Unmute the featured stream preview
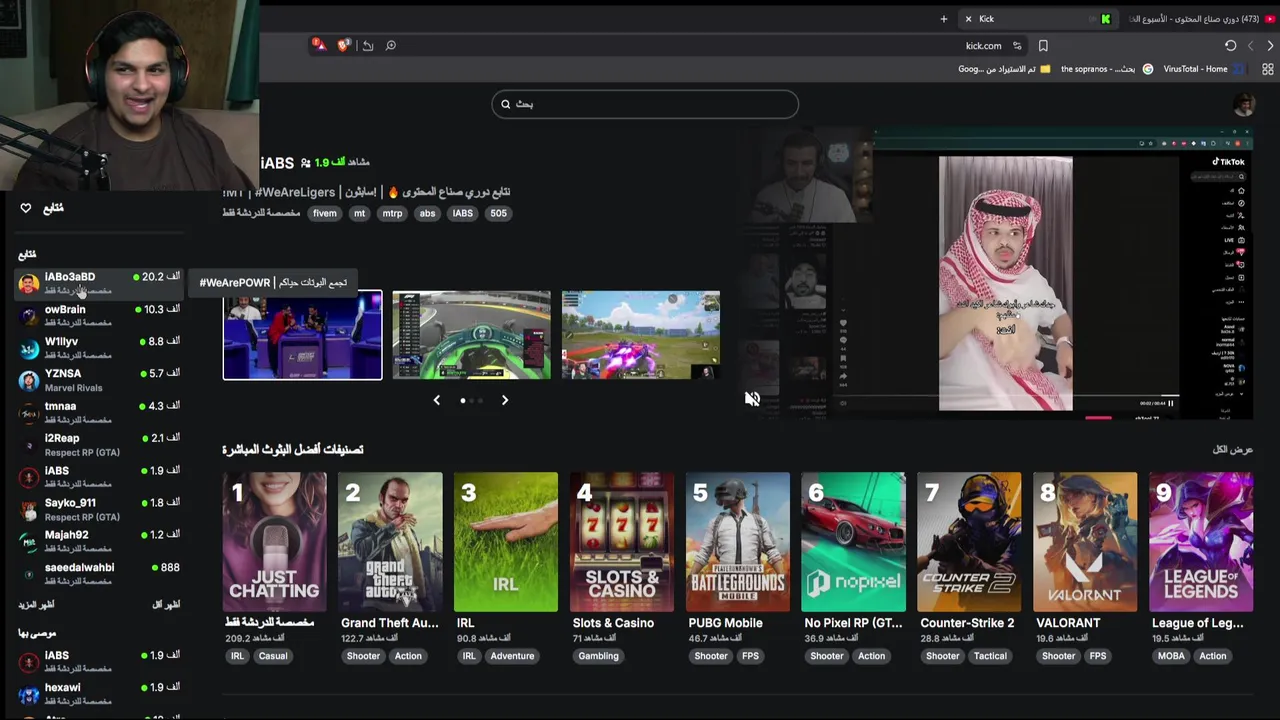The width and height of the screenshot is (1280, 720). click(x=752, y=399)
